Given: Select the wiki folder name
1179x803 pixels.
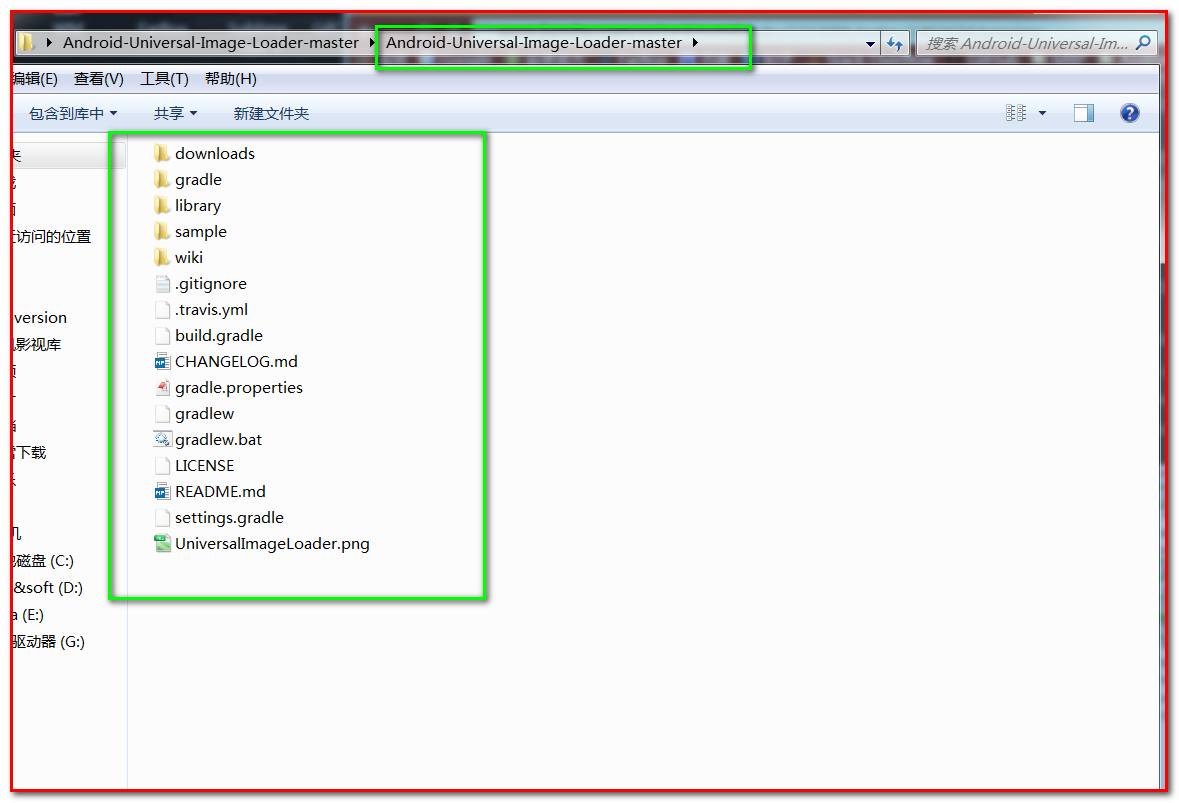Looking at the screenshot, I should (189, 258).
